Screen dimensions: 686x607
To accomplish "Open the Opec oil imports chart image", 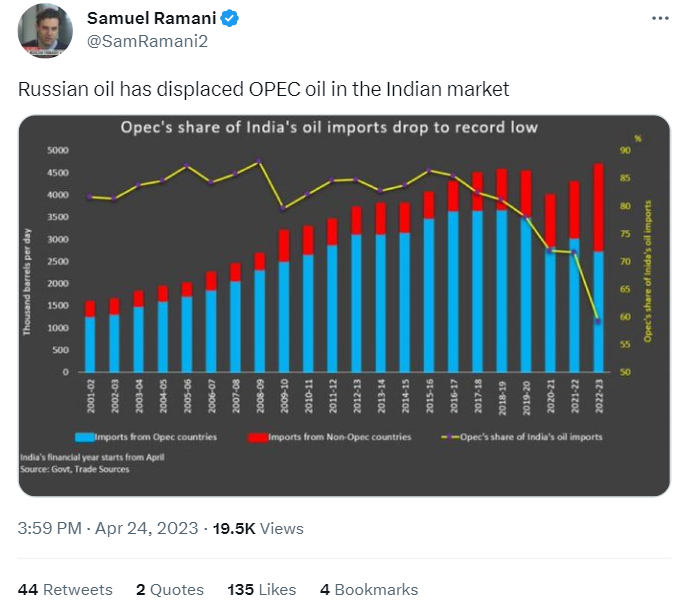I will (x=343, y=305).
